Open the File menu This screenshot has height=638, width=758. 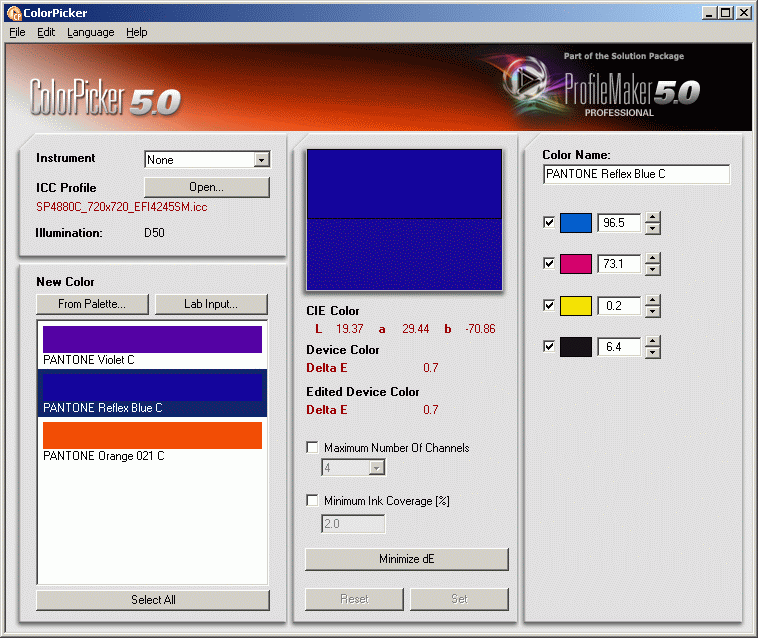coord(17,32)
